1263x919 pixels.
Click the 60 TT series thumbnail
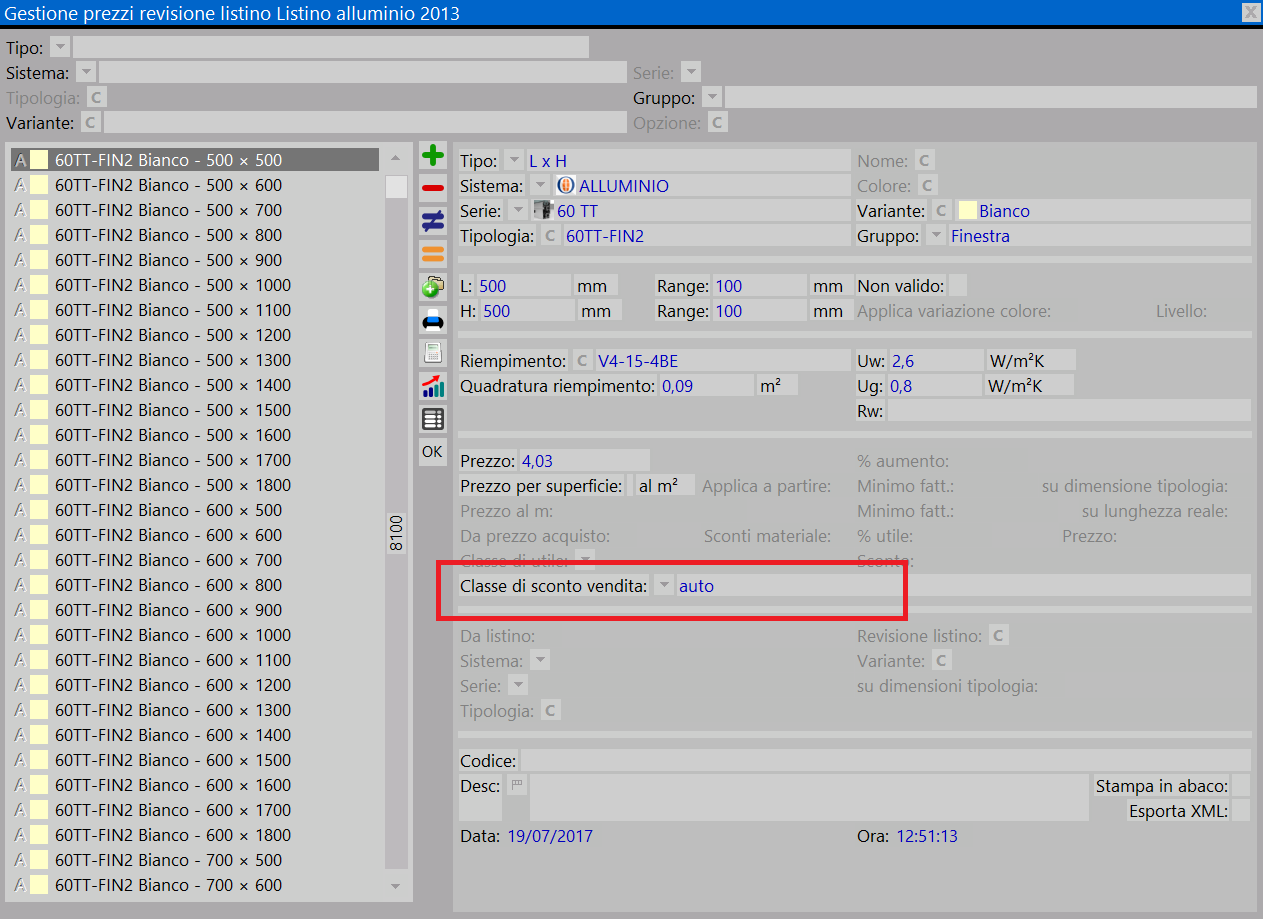[543, 211]
